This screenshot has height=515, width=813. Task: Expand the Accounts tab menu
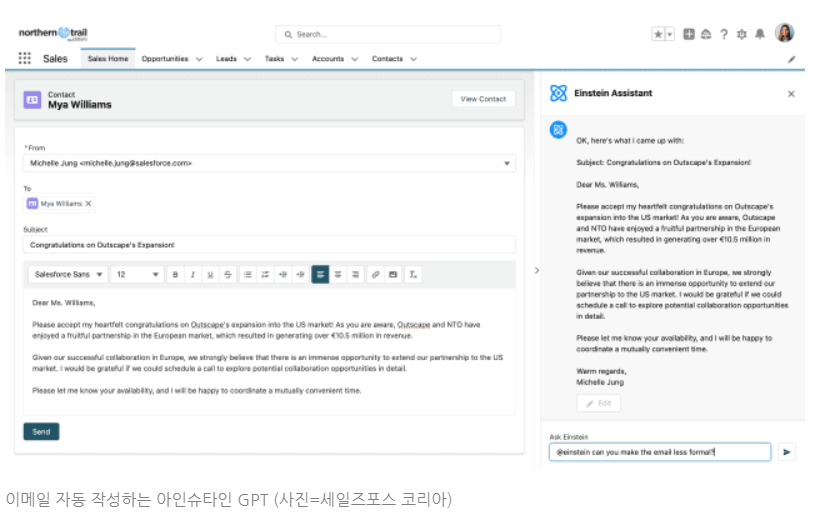(355, 59)
